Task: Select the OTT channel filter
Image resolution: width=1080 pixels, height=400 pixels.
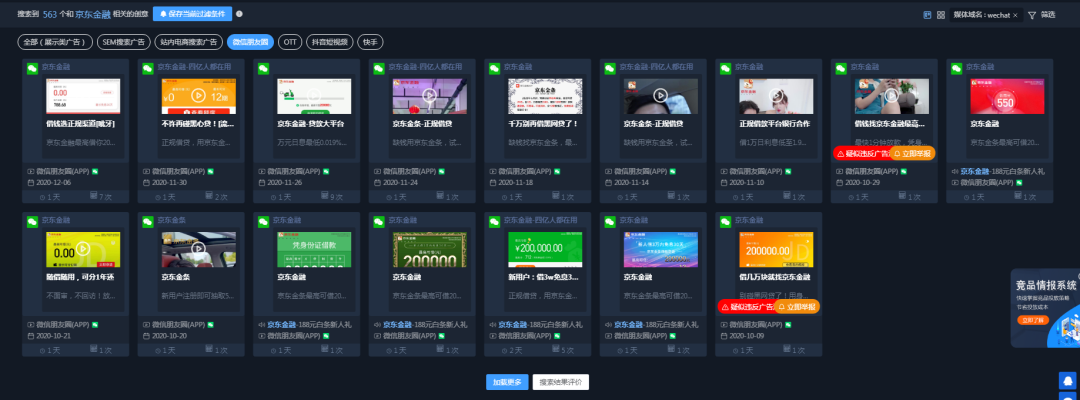Action: pyautogui.click(x=290, y=42)
